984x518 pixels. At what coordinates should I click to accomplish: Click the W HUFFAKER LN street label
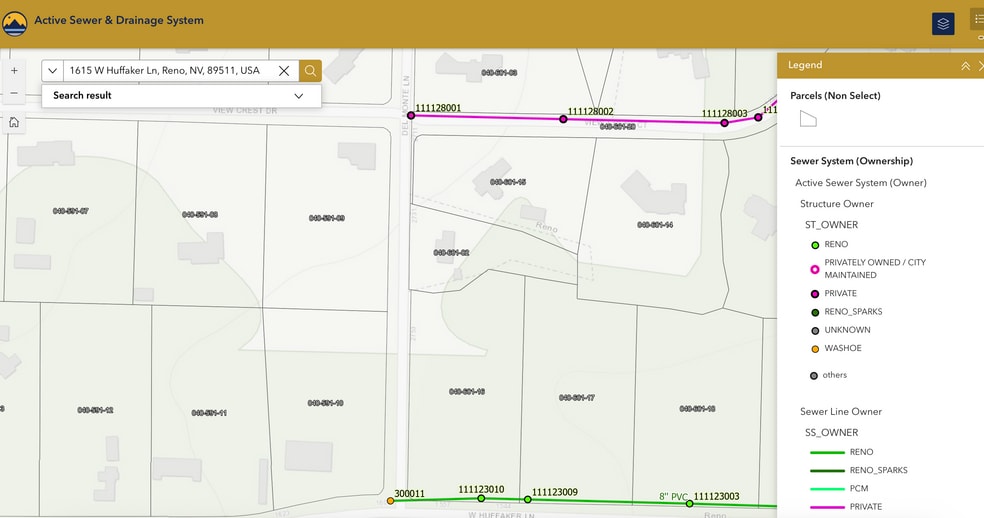click(501, 514)
